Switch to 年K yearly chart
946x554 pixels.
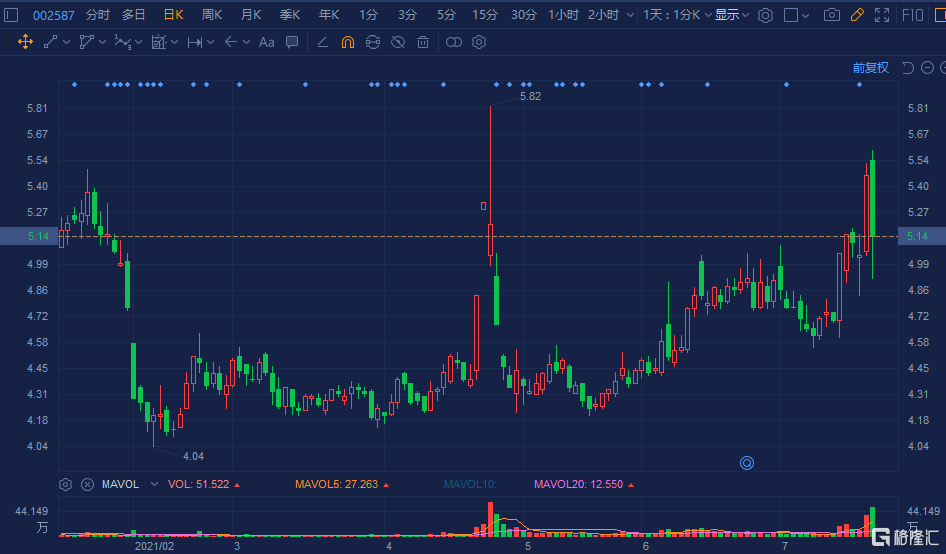pyautogui.click(x=329, y=14)
